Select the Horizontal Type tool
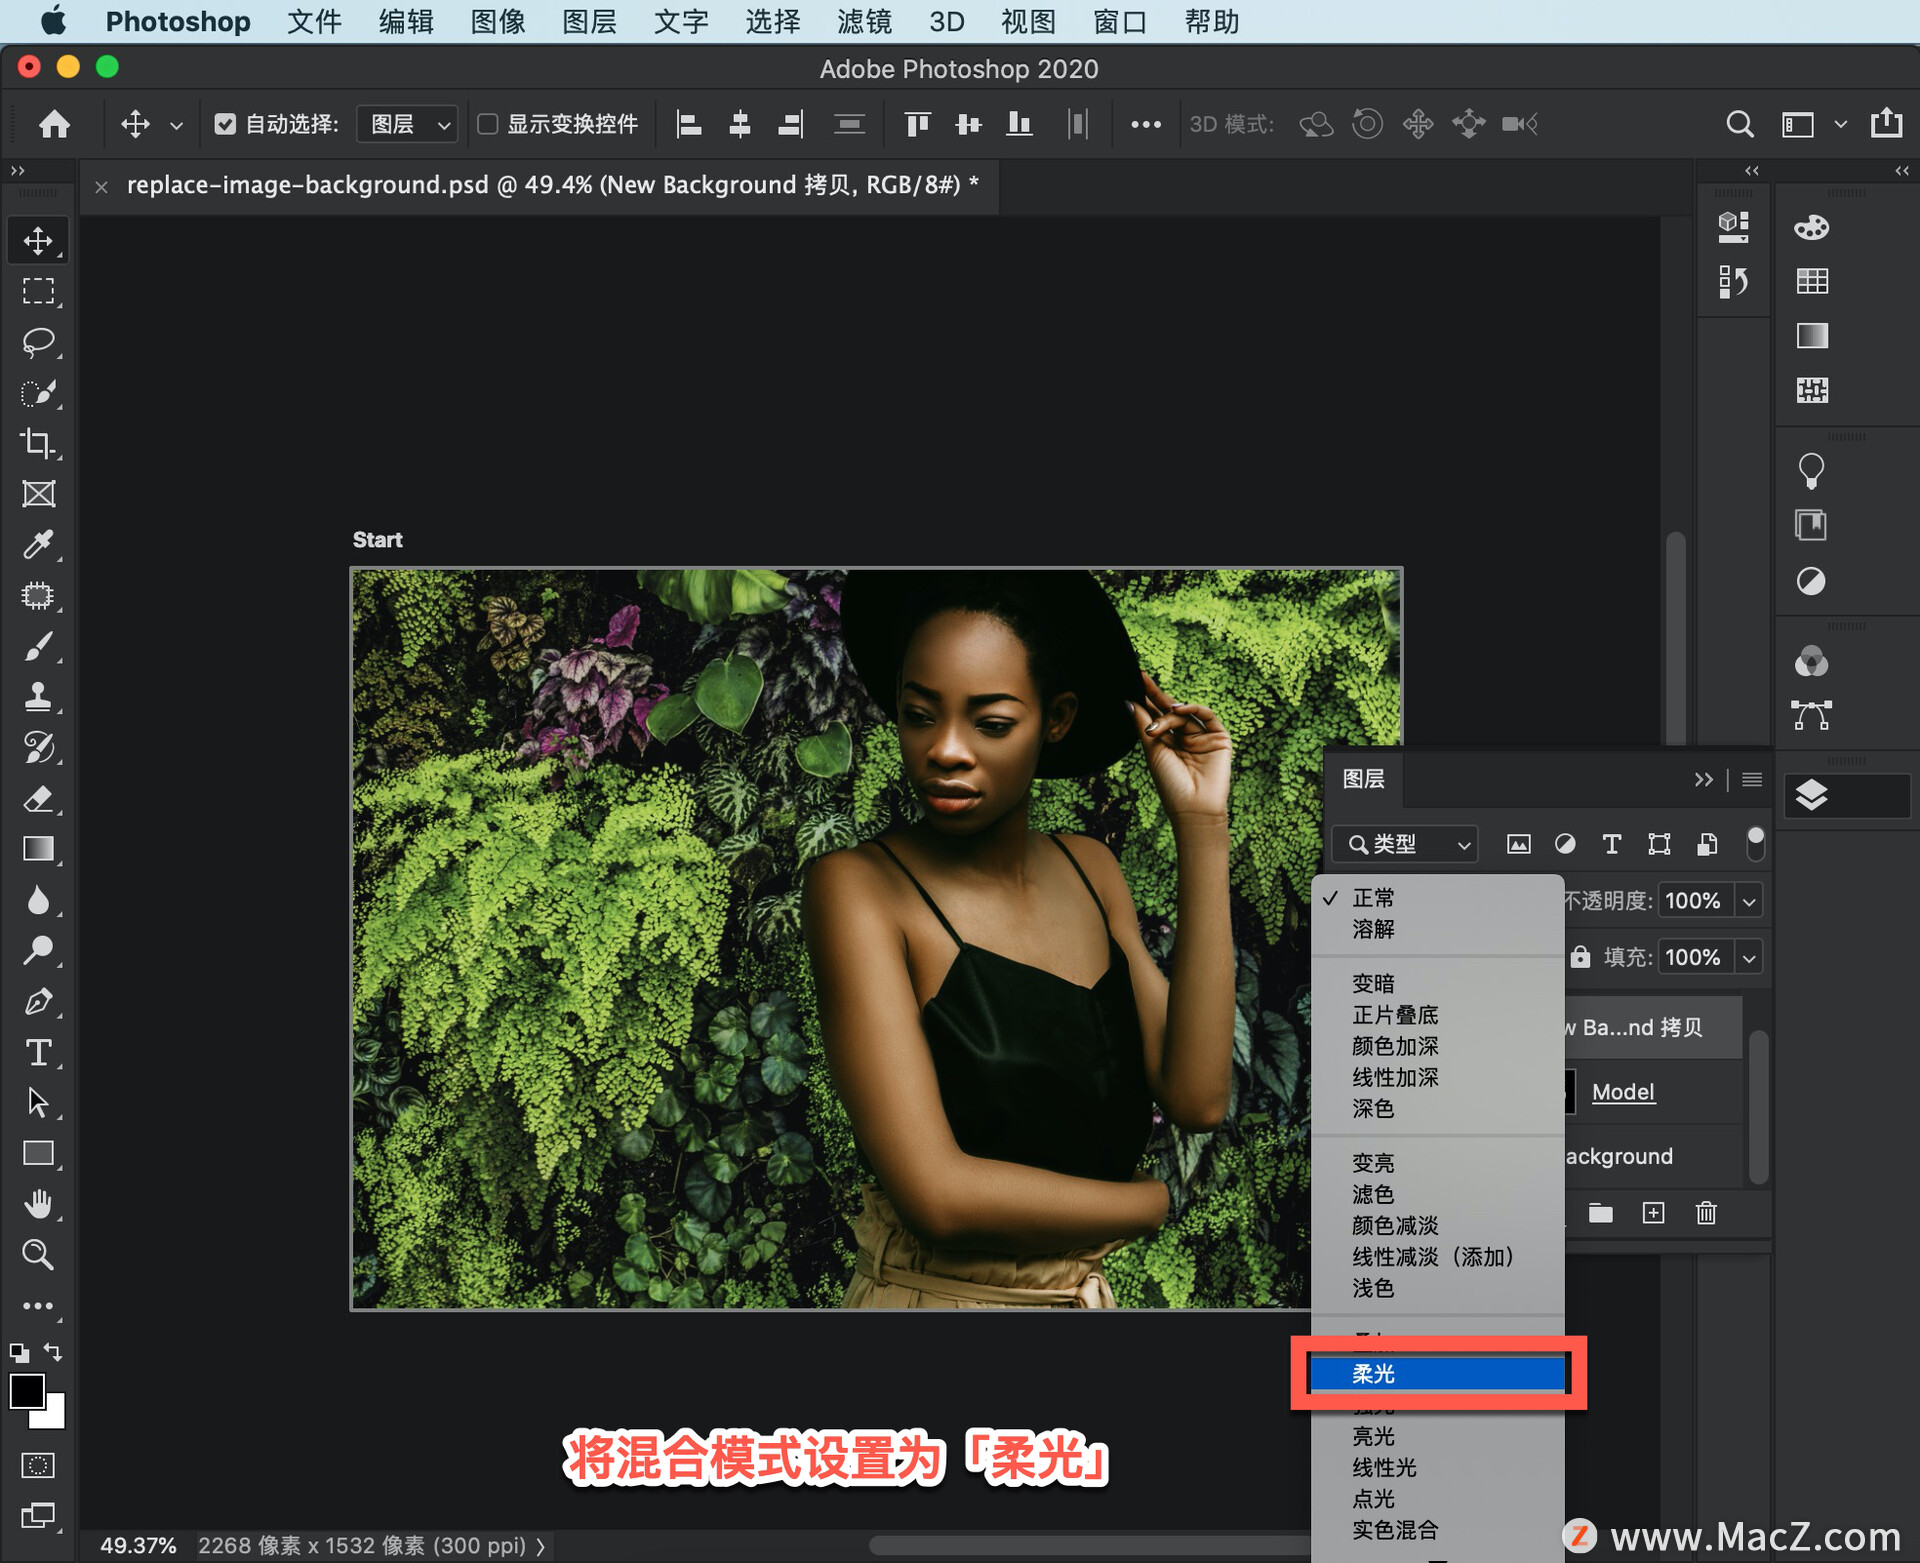The width and height of the screenshot is (1920, 1563). [38, 1052]
